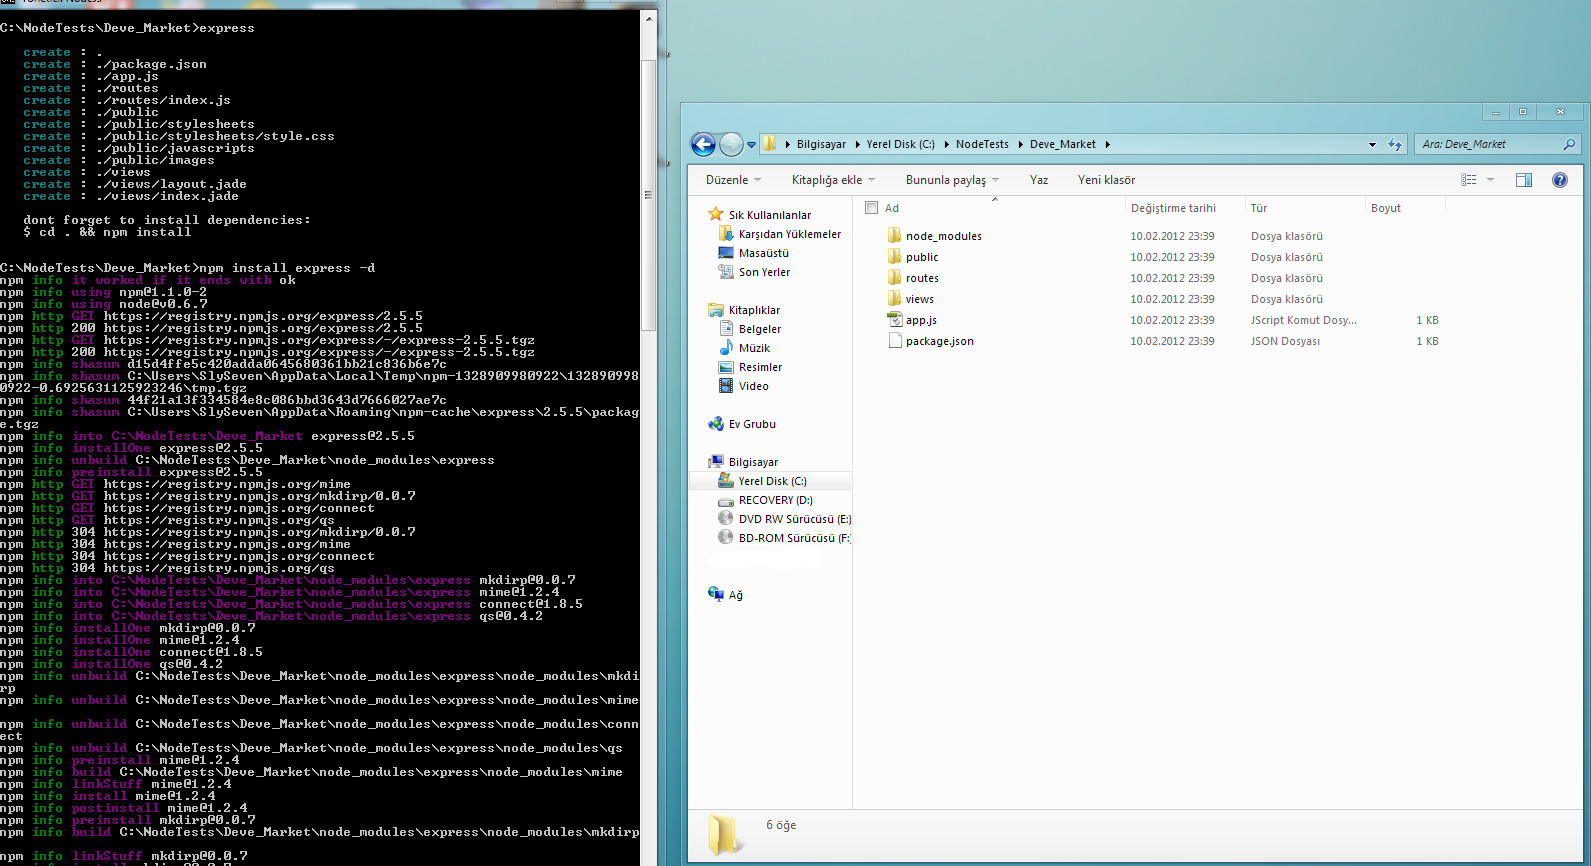The width and height of the screenshot is (1591, 866).
Task: Expand arrow after Deve_Market in breadcrumb
Action: 1107,145
